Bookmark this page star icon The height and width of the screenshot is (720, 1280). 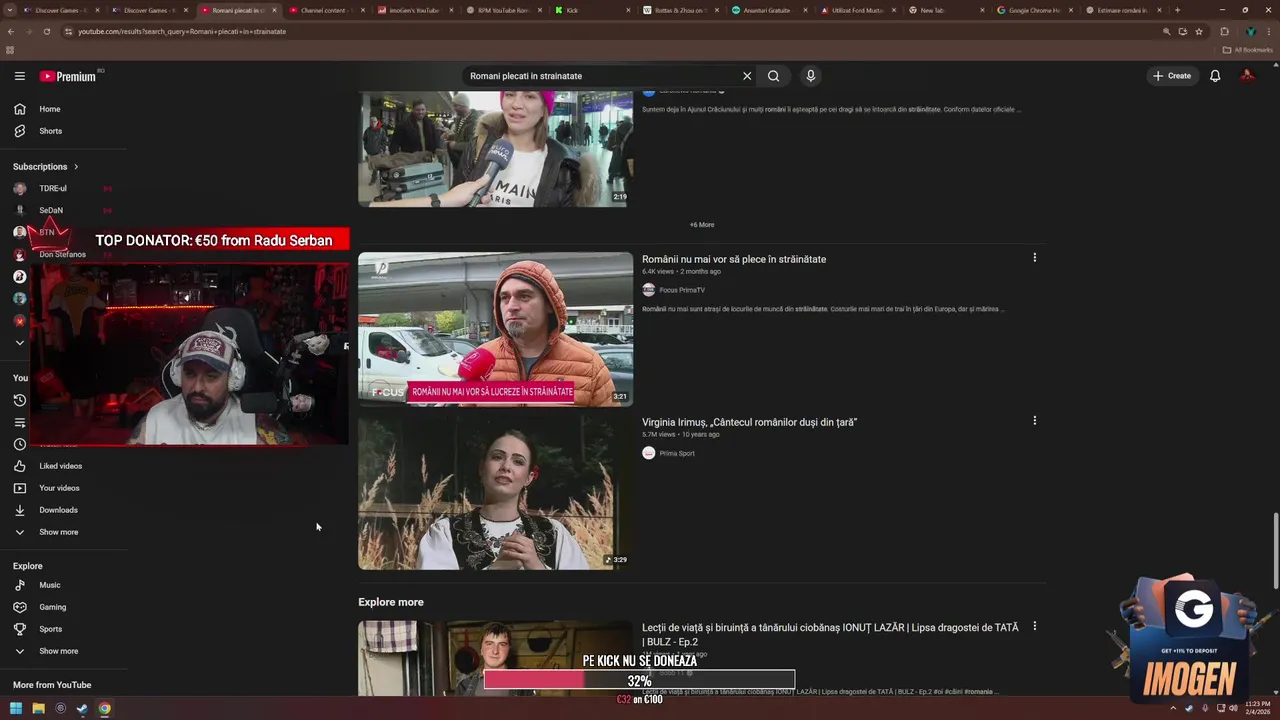click(1199, 31)
